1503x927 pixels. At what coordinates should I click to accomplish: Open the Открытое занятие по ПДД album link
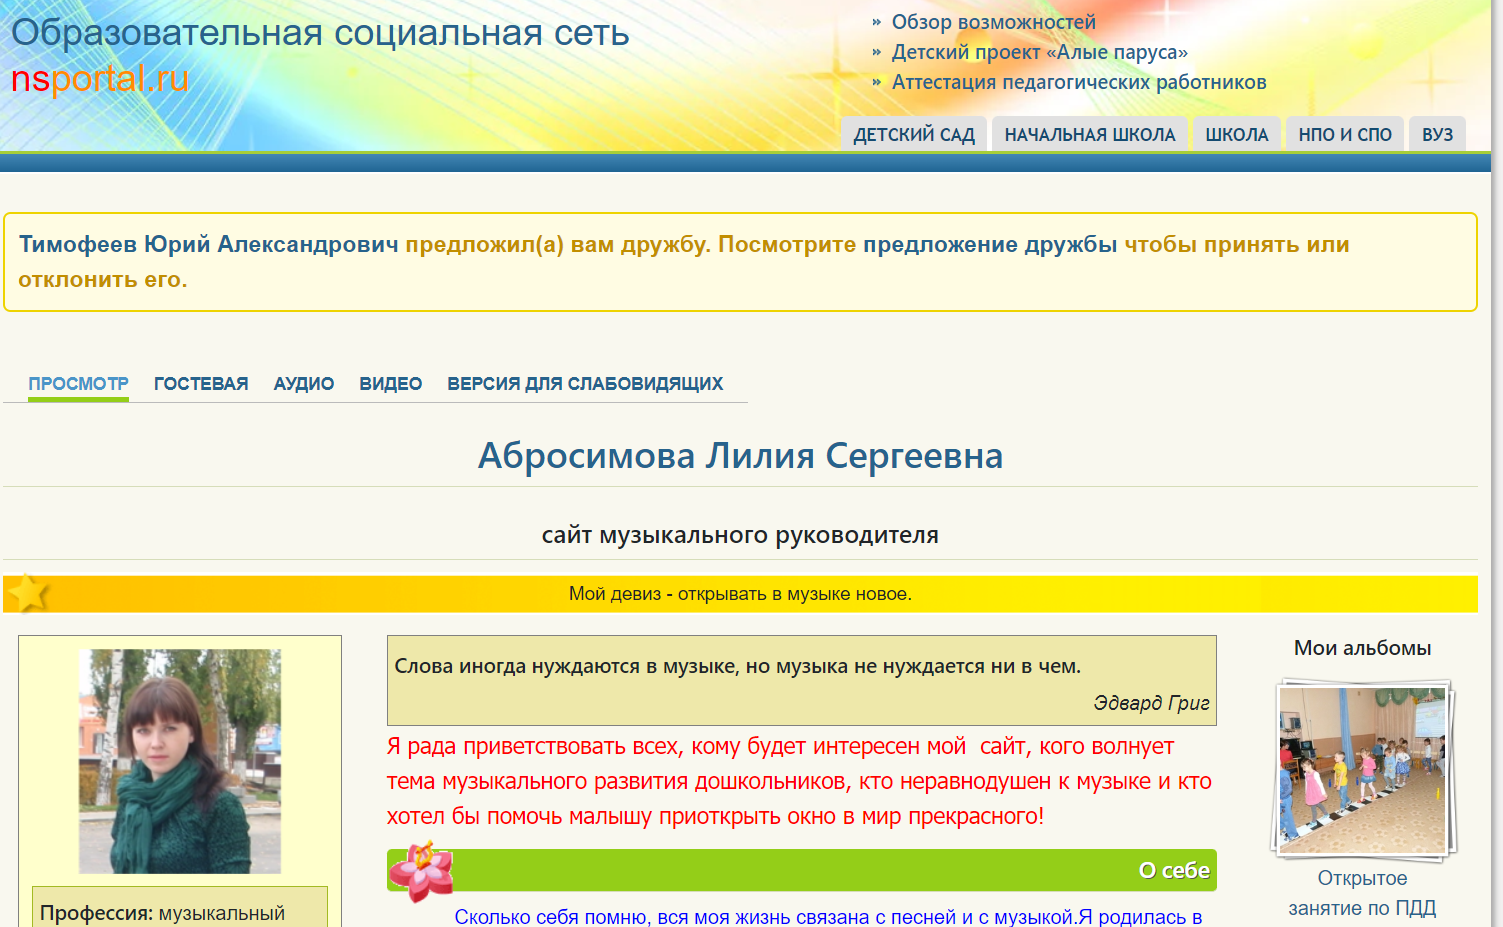click(1362, 893)
